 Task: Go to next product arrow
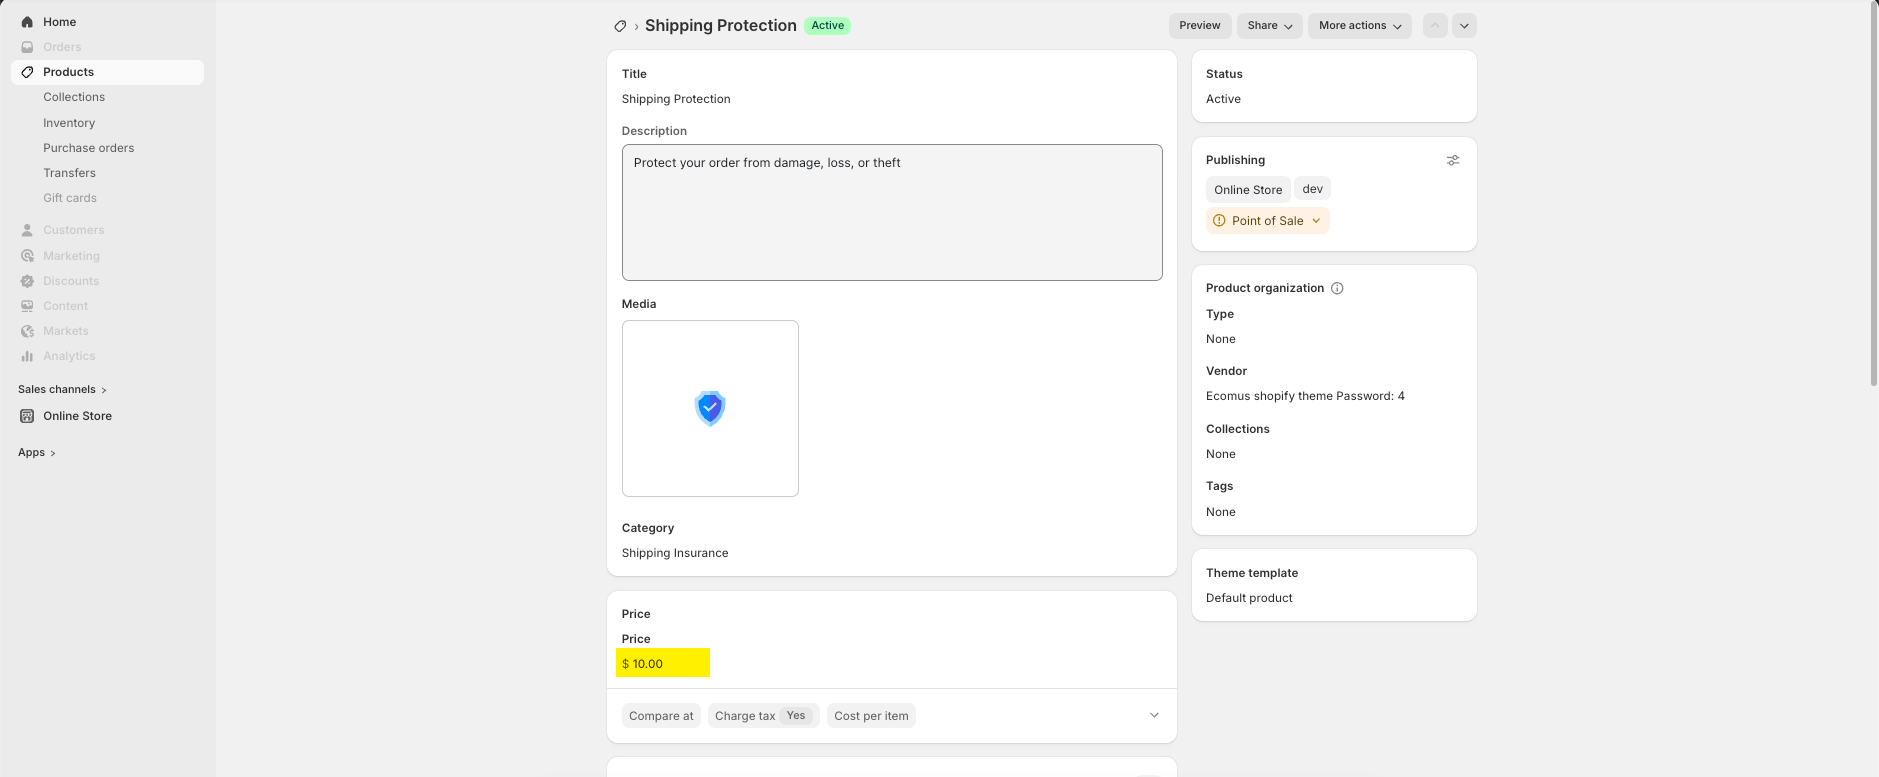pos(1464,26)
